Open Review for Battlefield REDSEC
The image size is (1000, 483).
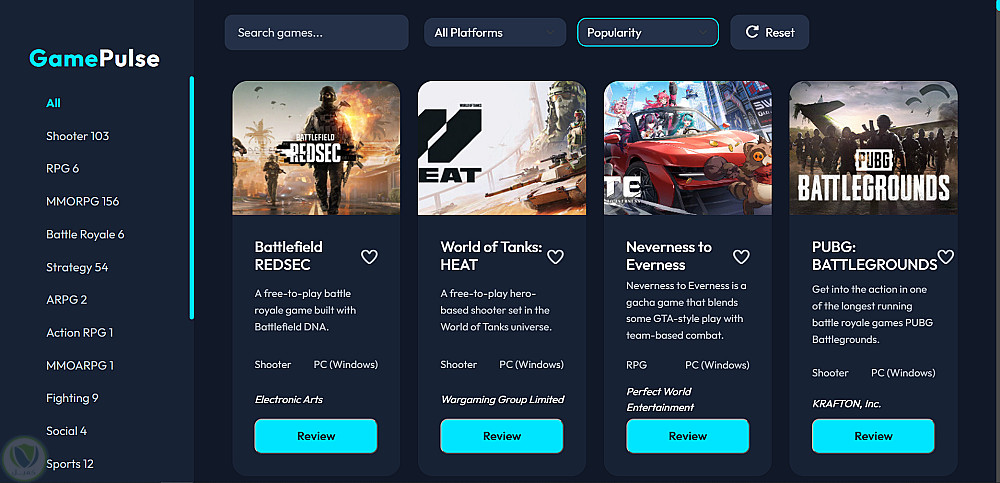[x=316, y=436]
